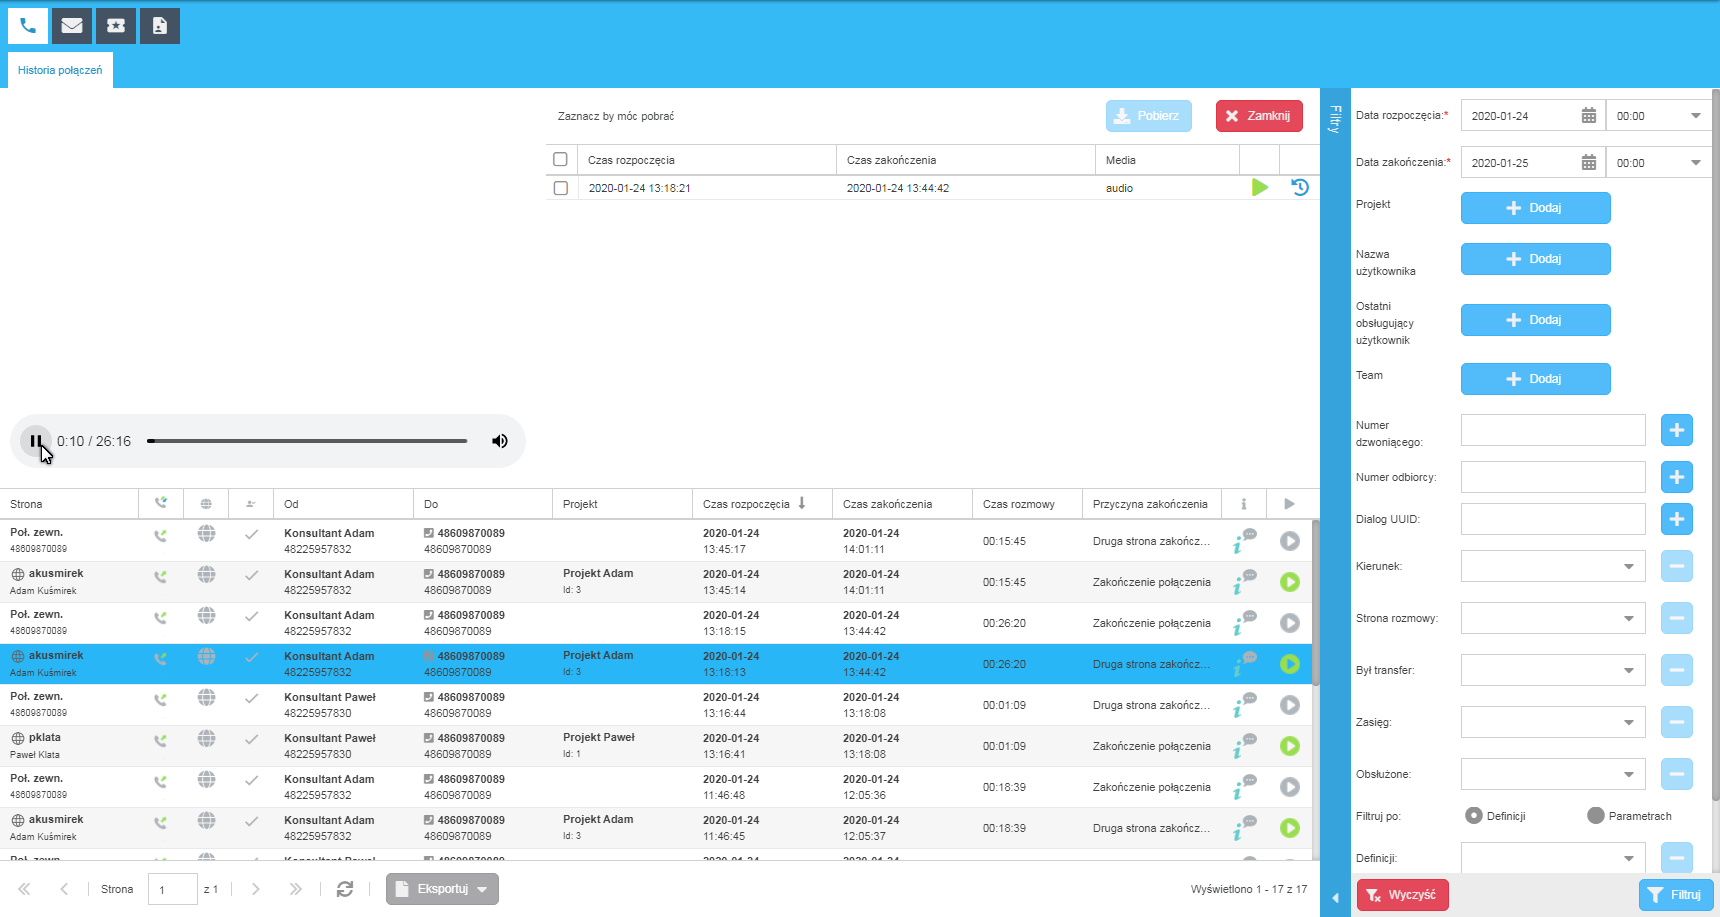Click minus button beside Zasięg

pos(1677,722)
